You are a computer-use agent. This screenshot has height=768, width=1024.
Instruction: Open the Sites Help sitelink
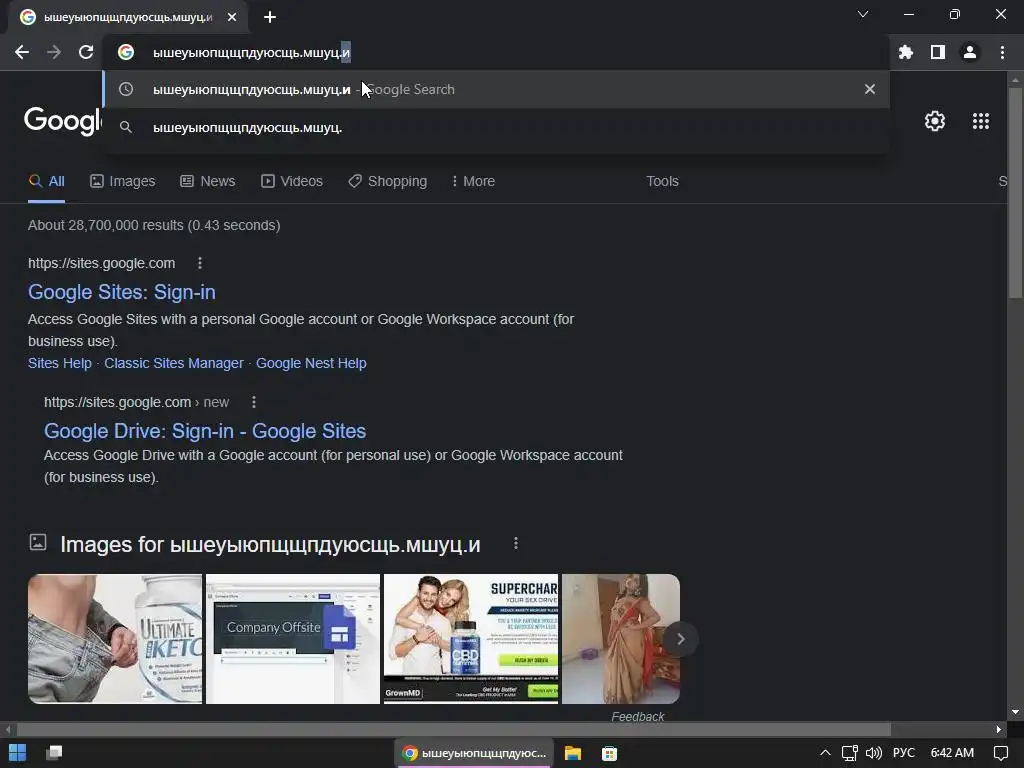(x=59, y=363)
